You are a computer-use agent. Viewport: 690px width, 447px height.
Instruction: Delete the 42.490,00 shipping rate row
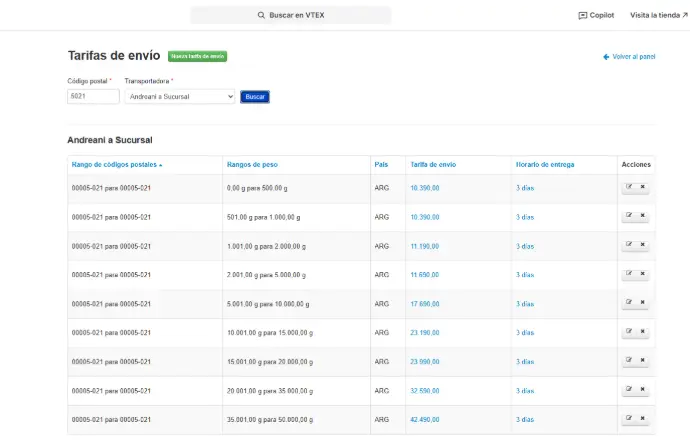click(642, 419)
